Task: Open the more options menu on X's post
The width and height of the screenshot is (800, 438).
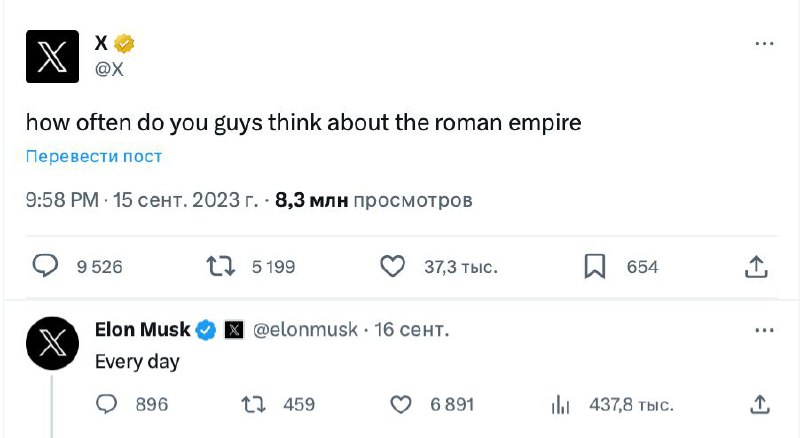Action: 764,45
